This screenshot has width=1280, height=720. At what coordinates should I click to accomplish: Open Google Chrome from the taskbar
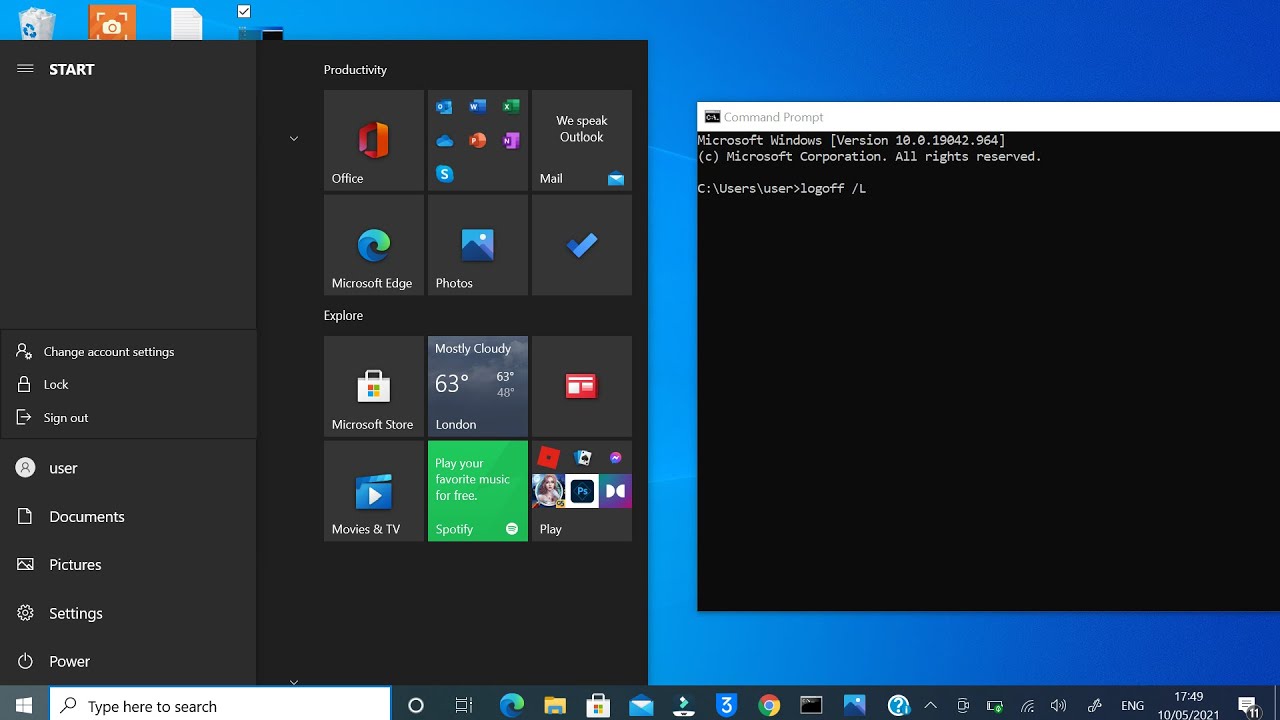point(769,706)
